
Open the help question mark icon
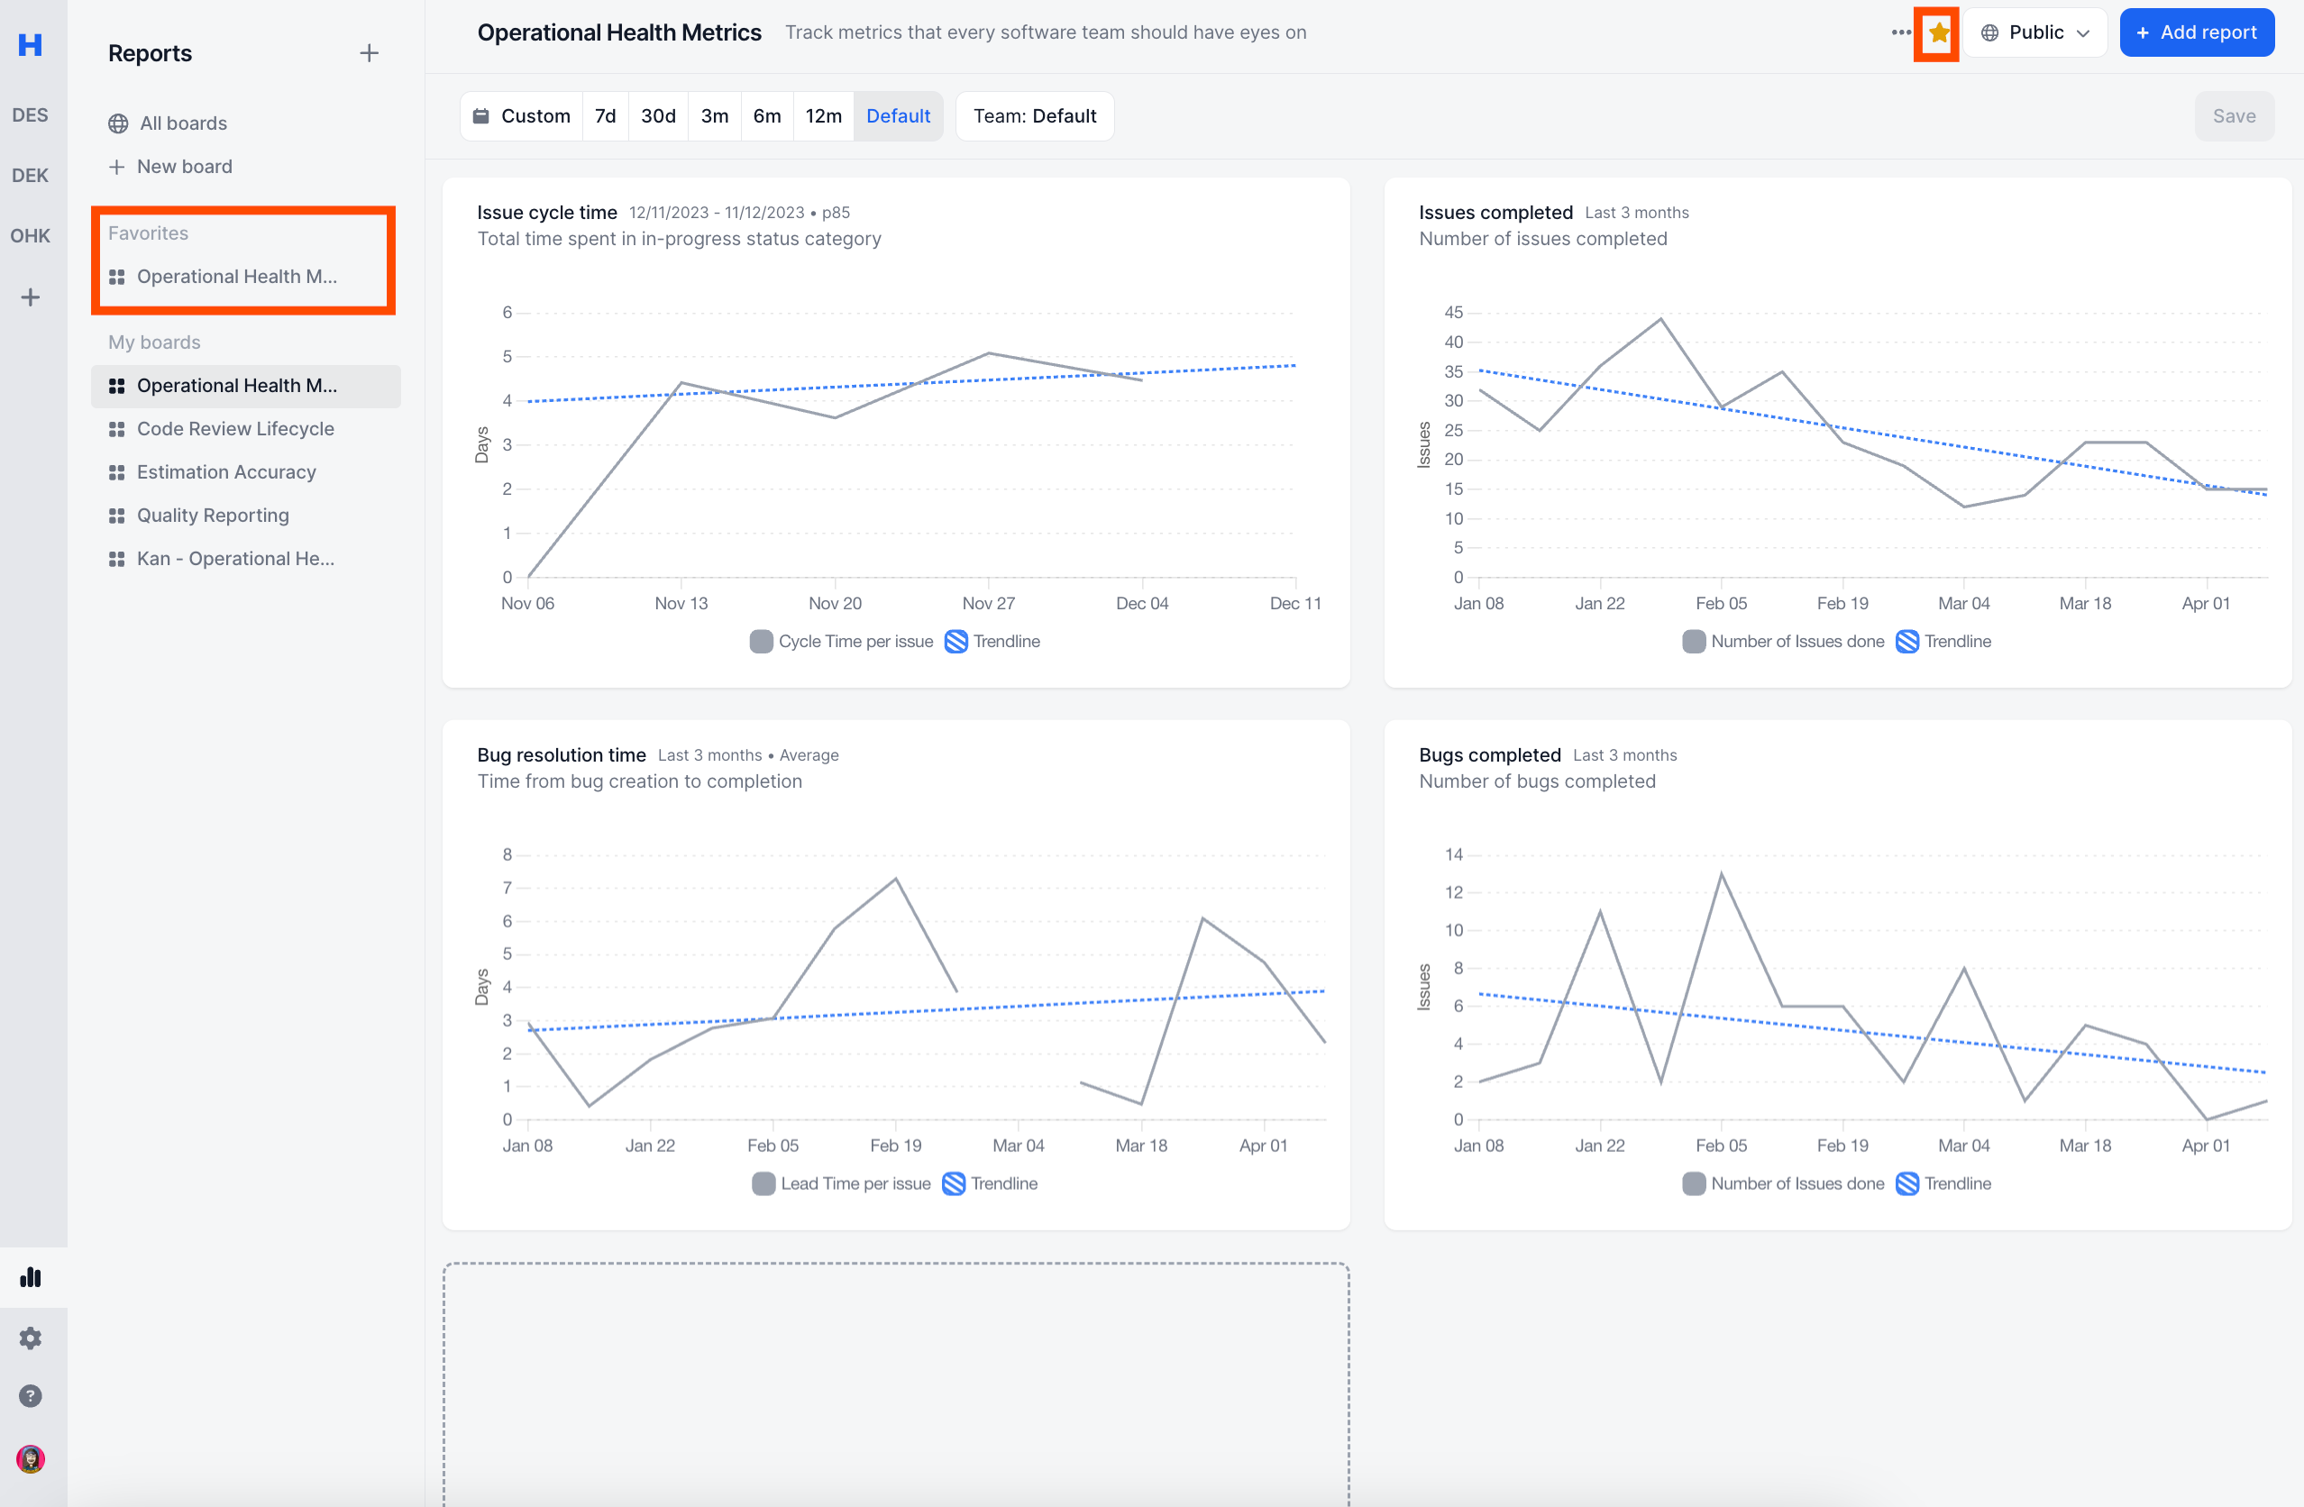(x=31, y=1396)
